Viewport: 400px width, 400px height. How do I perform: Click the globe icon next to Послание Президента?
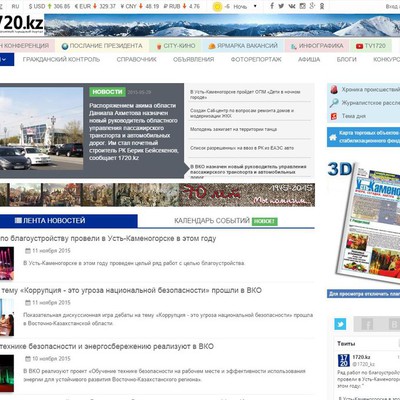tap(65, 46)
